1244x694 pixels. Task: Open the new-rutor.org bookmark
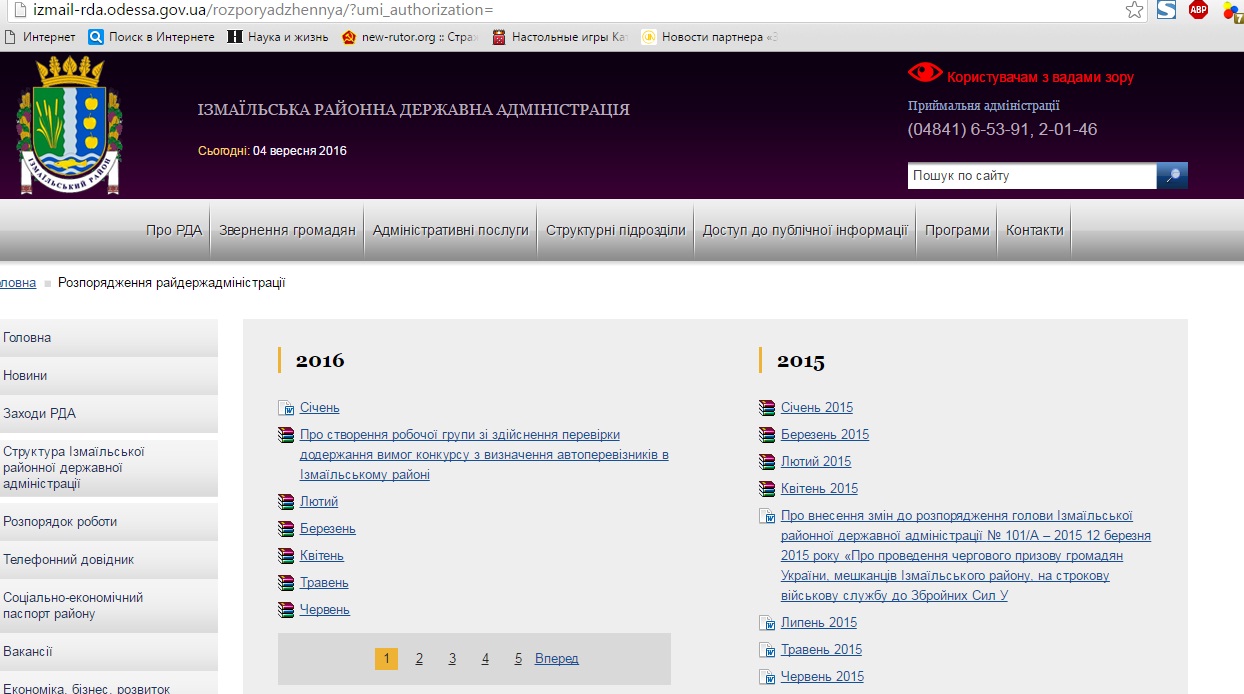(410, 37)
